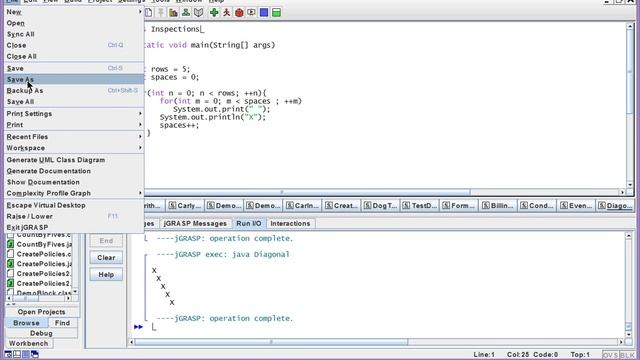The image size is (640, 360).
Task: Expand the Workspace submenu
Action: click(x=140, y=148)
